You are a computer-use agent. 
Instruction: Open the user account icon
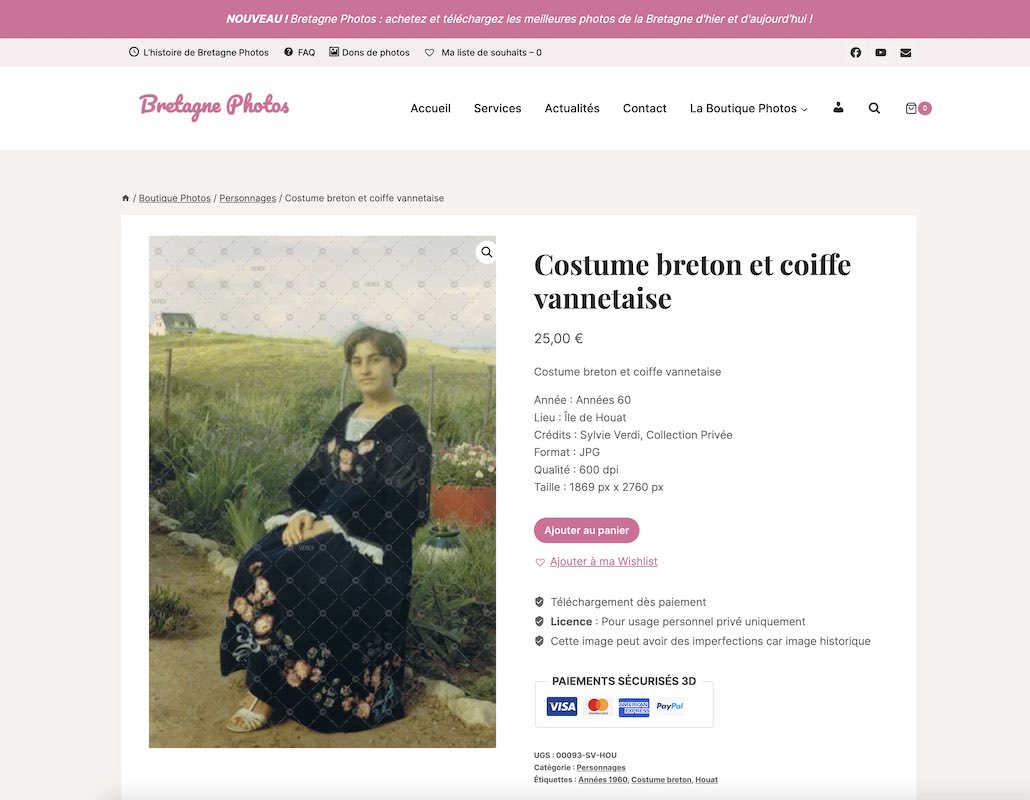click(838, 108)
